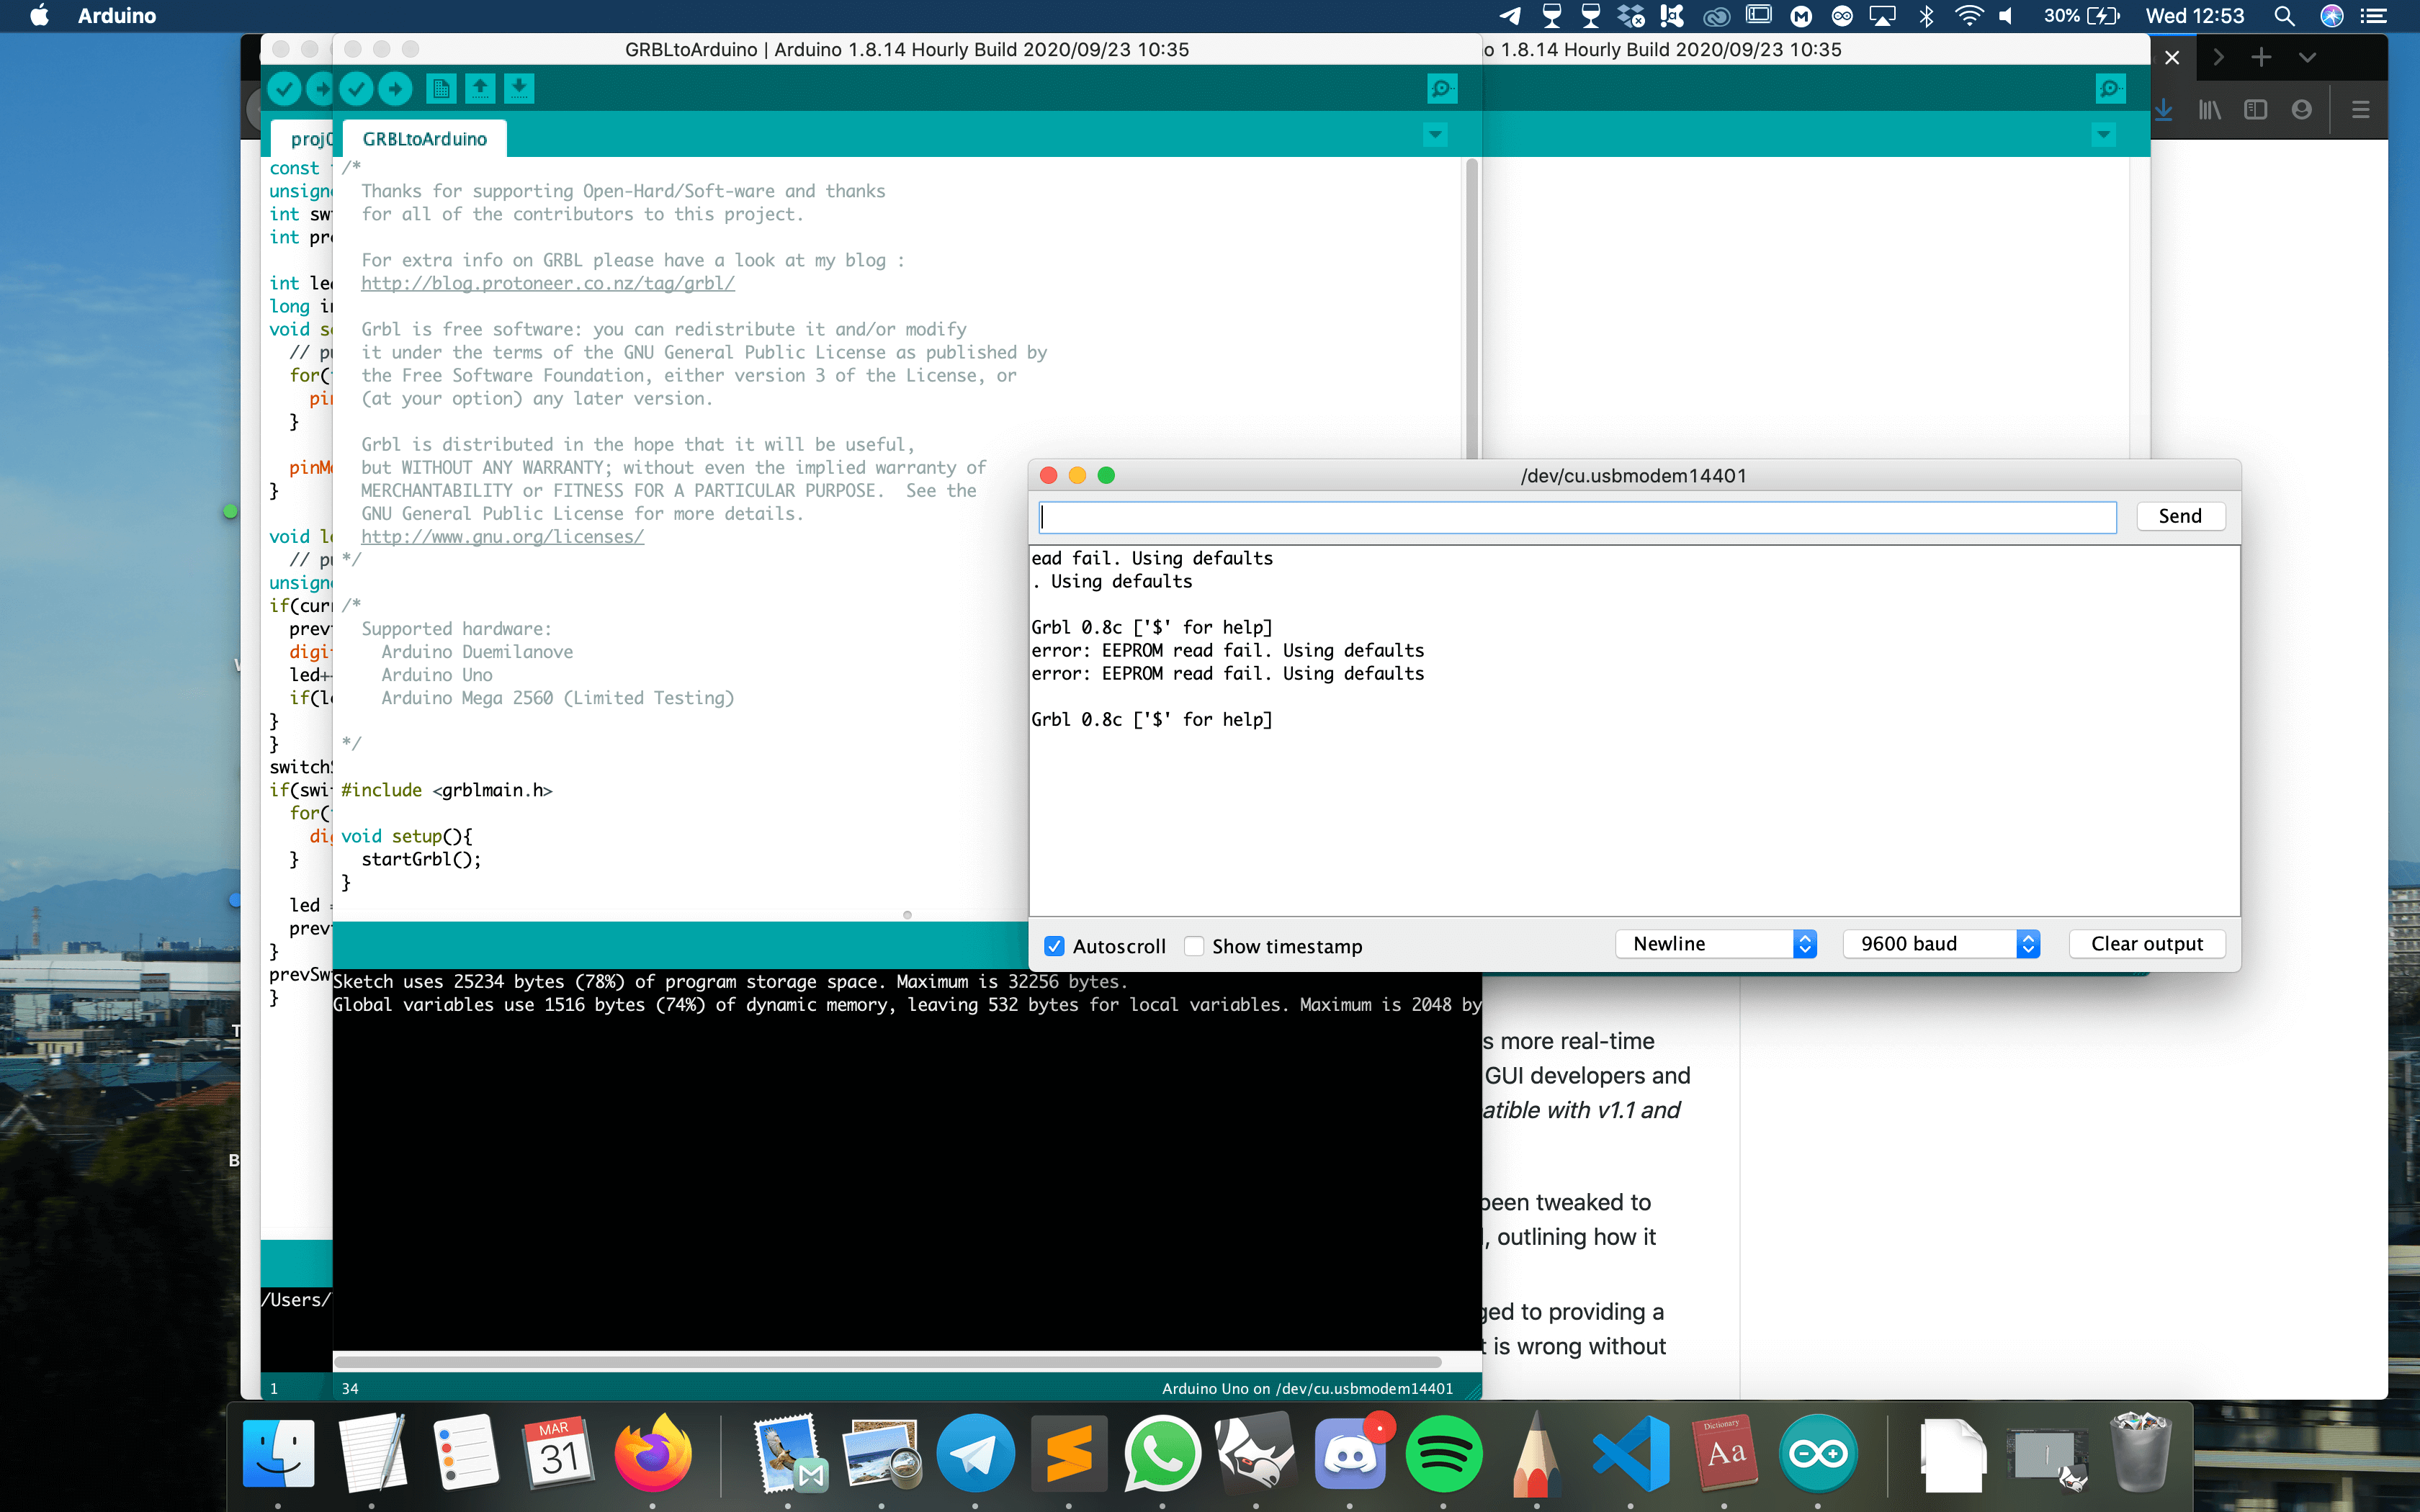Screen dimensions: 2420x1512
Task: Open the gnu.org/licenses link
Action: tap(502, 537)
